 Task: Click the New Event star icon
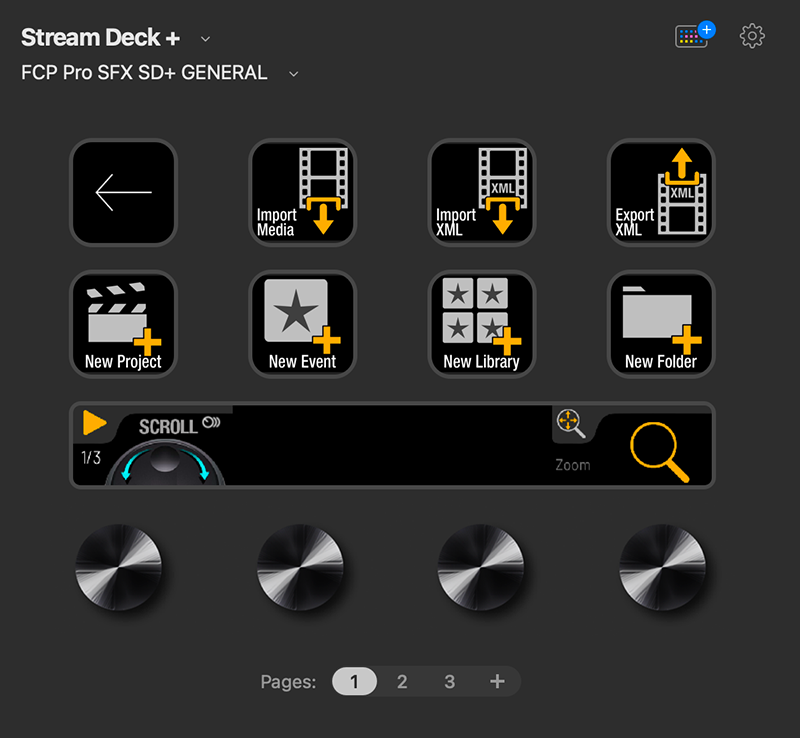point(302,323)
